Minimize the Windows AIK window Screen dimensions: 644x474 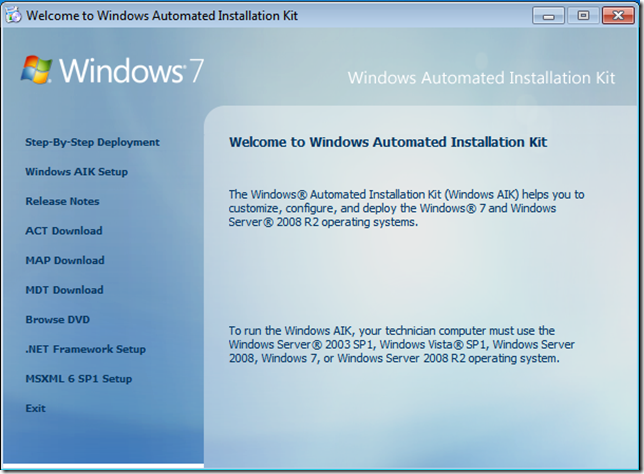(x=548, y=16)
